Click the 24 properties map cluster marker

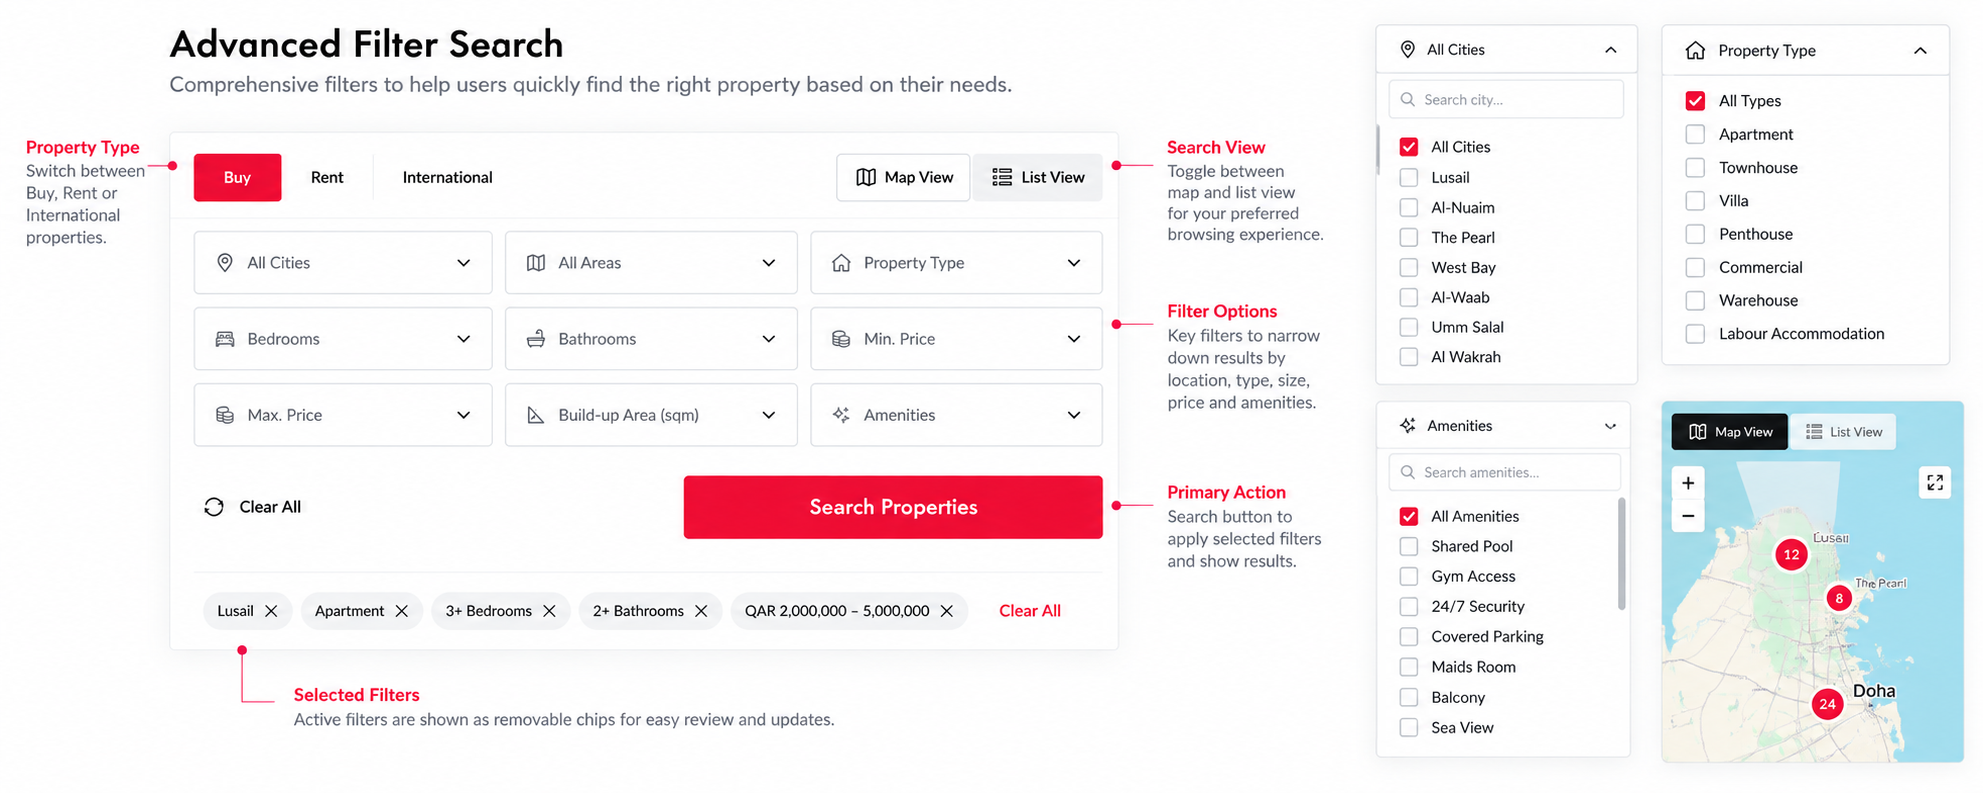[1827, 704]
